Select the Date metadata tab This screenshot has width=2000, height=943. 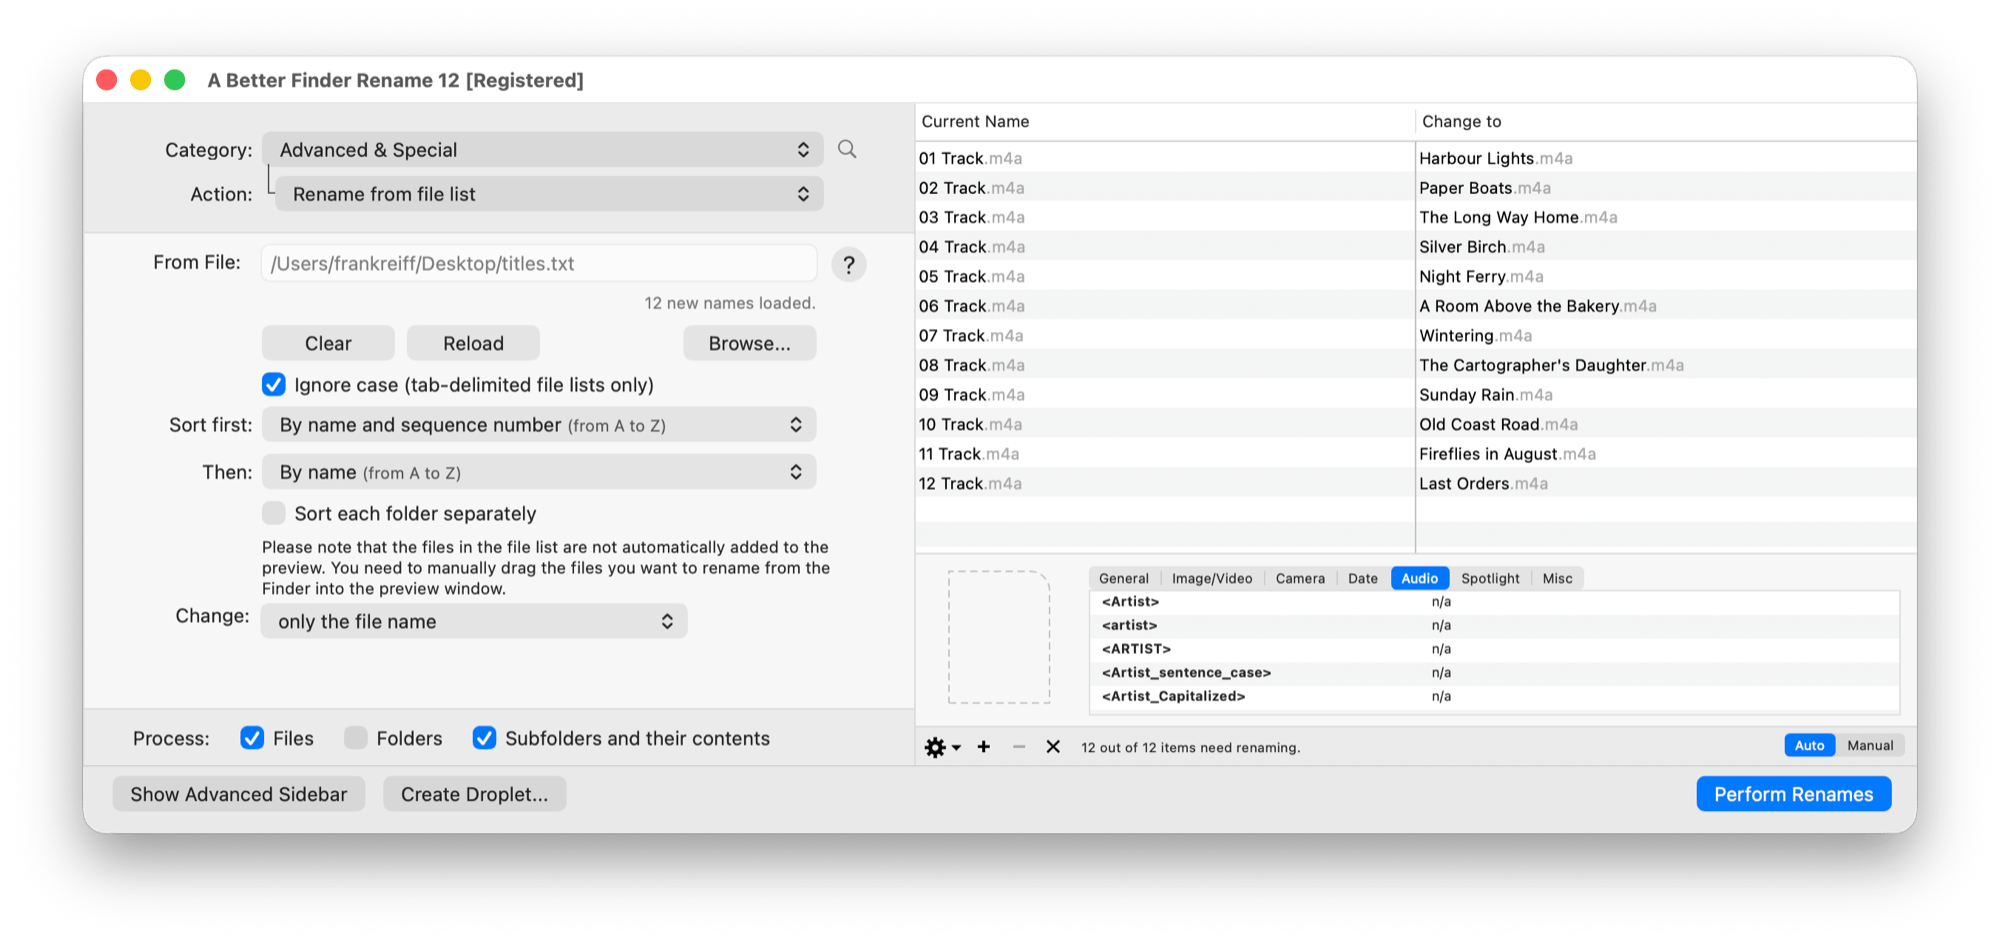(x=1363, y=578)
